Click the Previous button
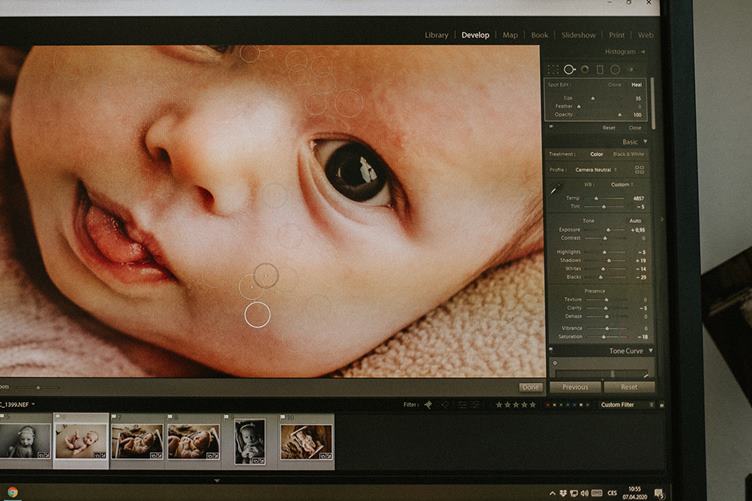 (x=575, y=387)
